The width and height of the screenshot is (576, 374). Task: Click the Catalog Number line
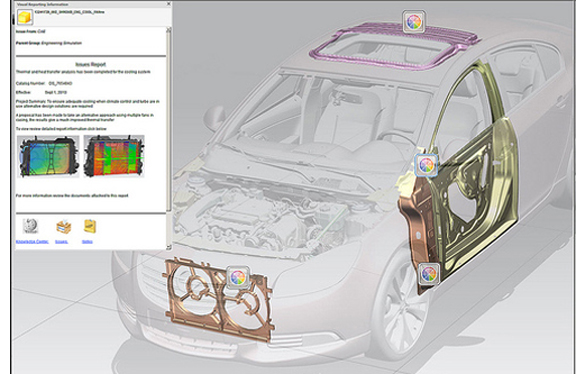44,83
